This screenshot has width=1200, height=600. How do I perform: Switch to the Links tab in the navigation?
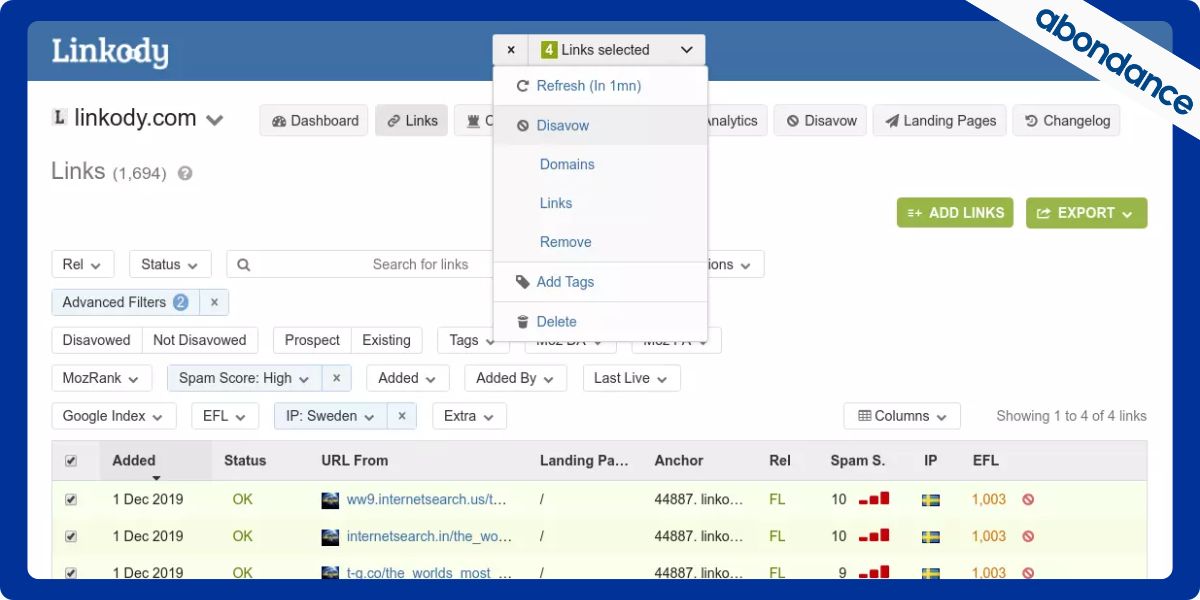point(411,121)
